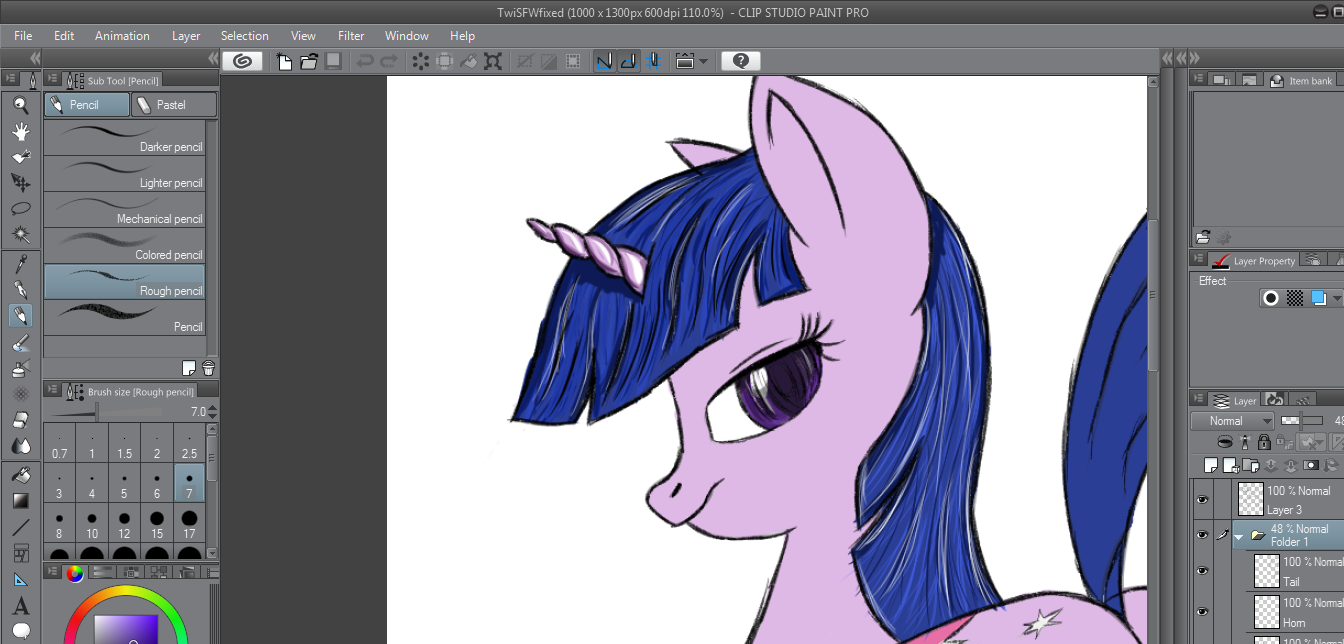This screenshot has width=1344, height=644.
Task: Select the Move hand tool
Action: click(x=21, y=131)
